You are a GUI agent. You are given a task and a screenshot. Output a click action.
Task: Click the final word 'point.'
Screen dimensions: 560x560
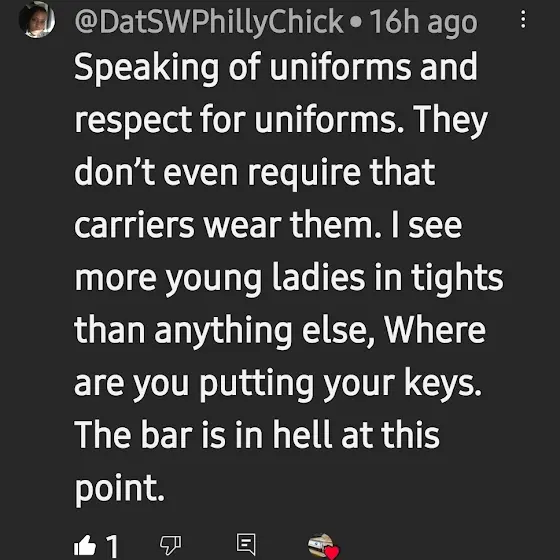click(x=120, y=489)
